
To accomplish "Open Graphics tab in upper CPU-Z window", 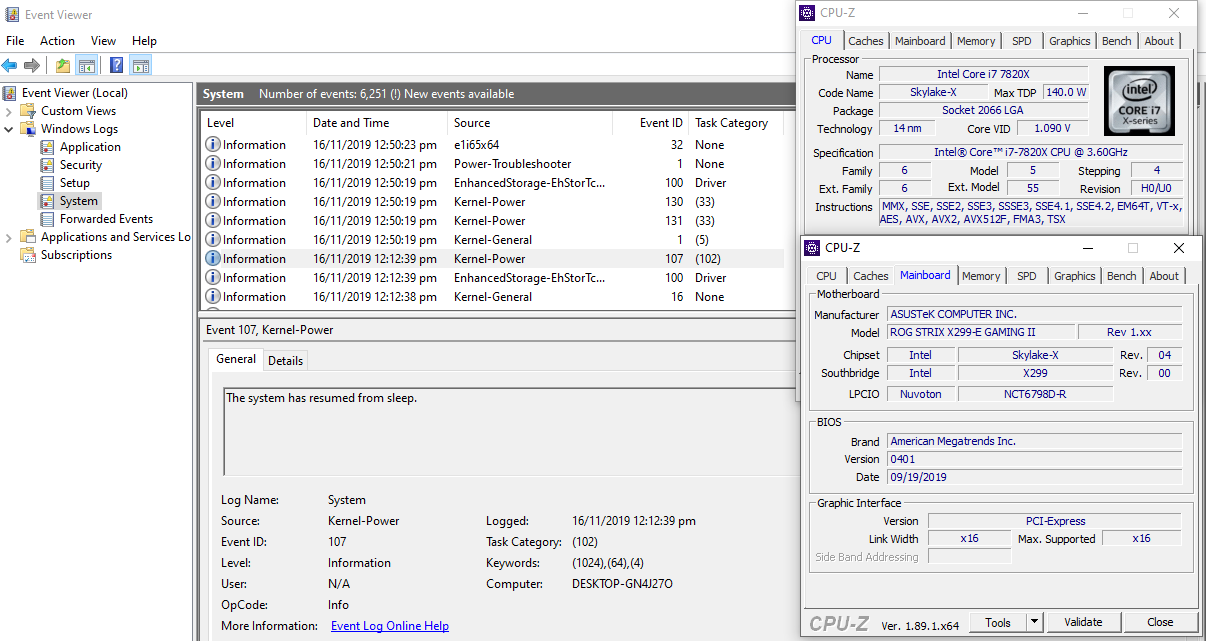I will click(x=1070, y=41).
